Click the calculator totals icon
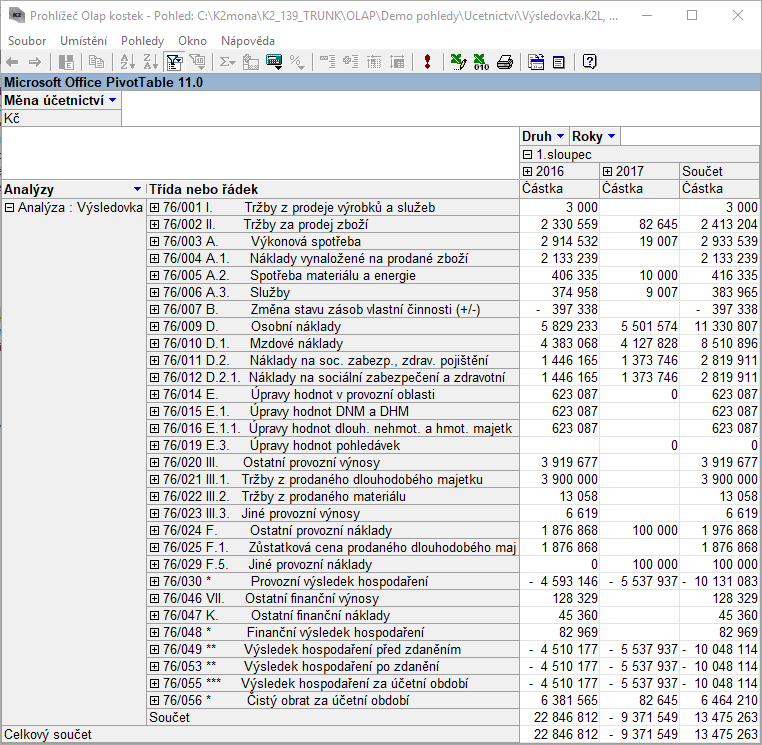 coord(273,62)
